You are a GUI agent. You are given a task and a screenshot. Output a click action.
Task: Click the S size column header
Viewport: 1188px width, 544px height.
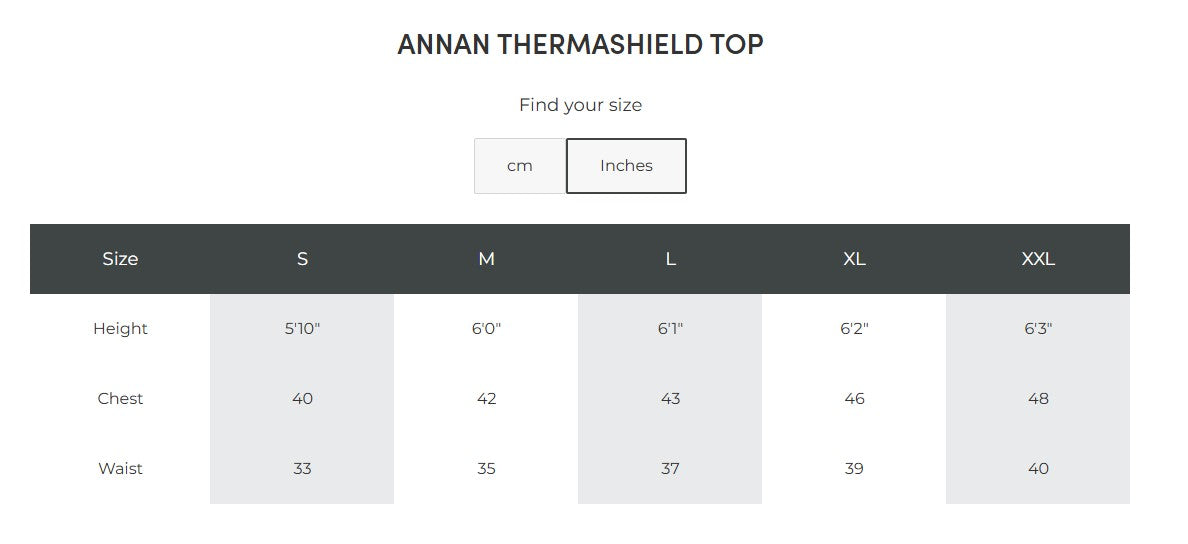302,259
